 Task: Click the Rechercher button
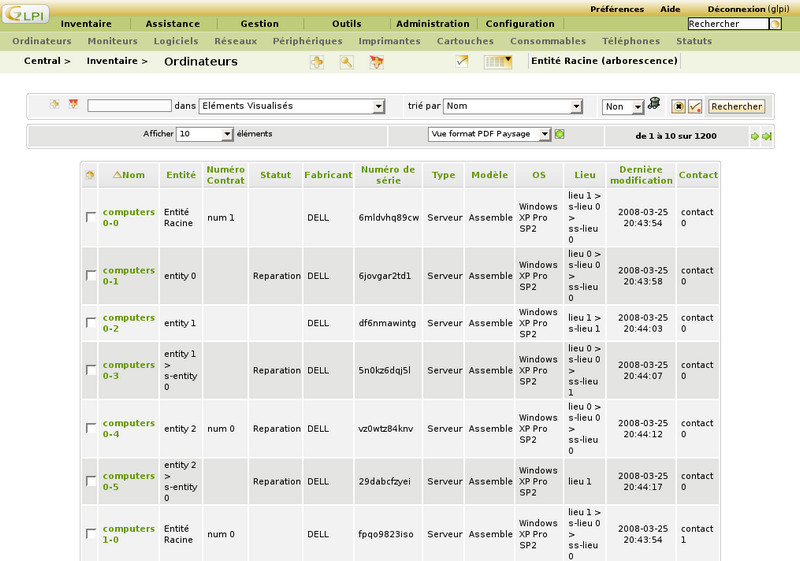coord(736,107)
